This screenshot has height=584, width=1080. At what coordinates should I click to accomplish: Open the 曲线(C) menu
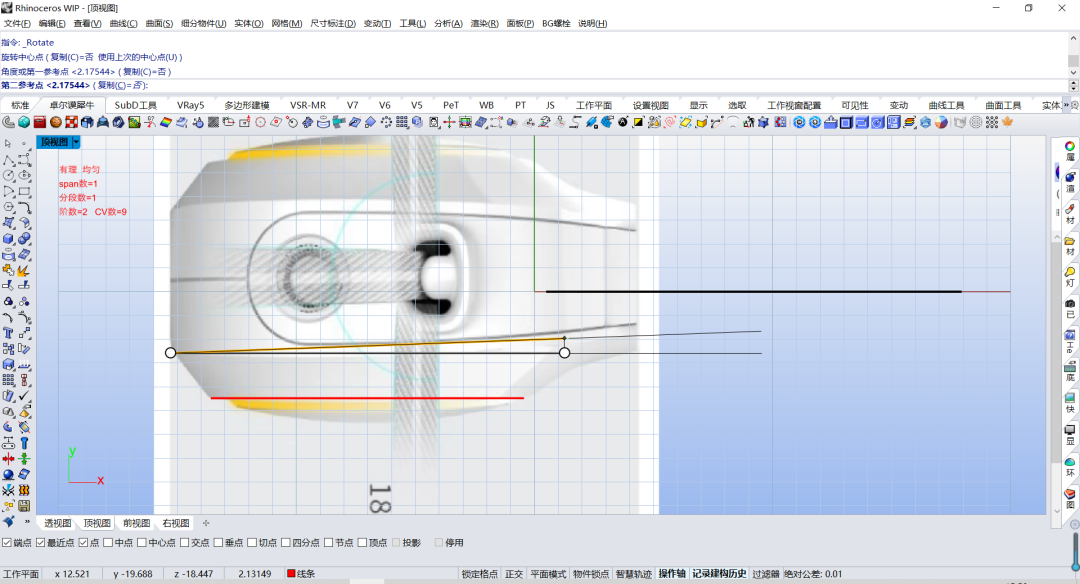(123, 23)
